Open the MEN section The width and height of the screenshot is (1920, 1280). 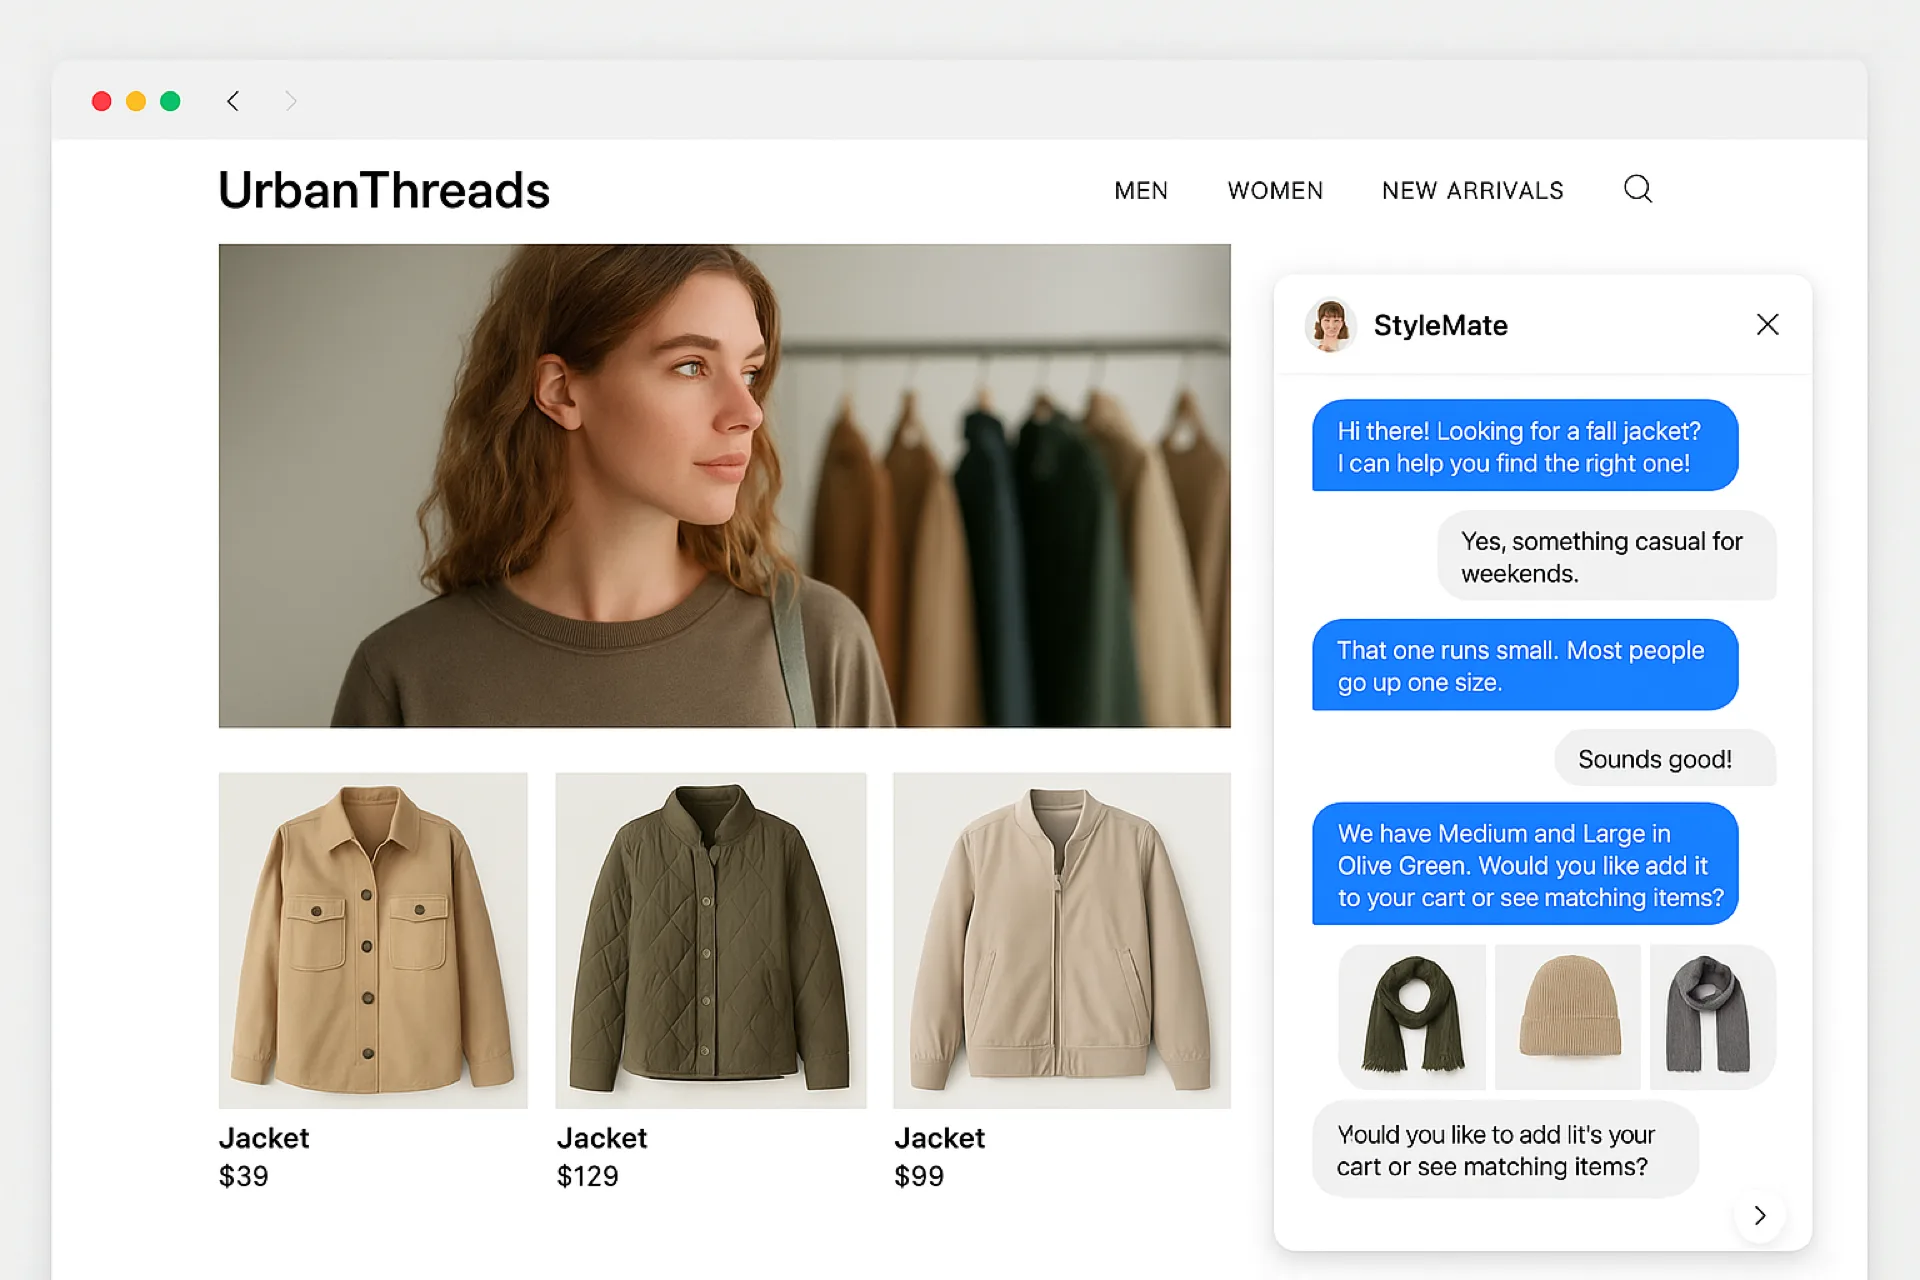1141,190
